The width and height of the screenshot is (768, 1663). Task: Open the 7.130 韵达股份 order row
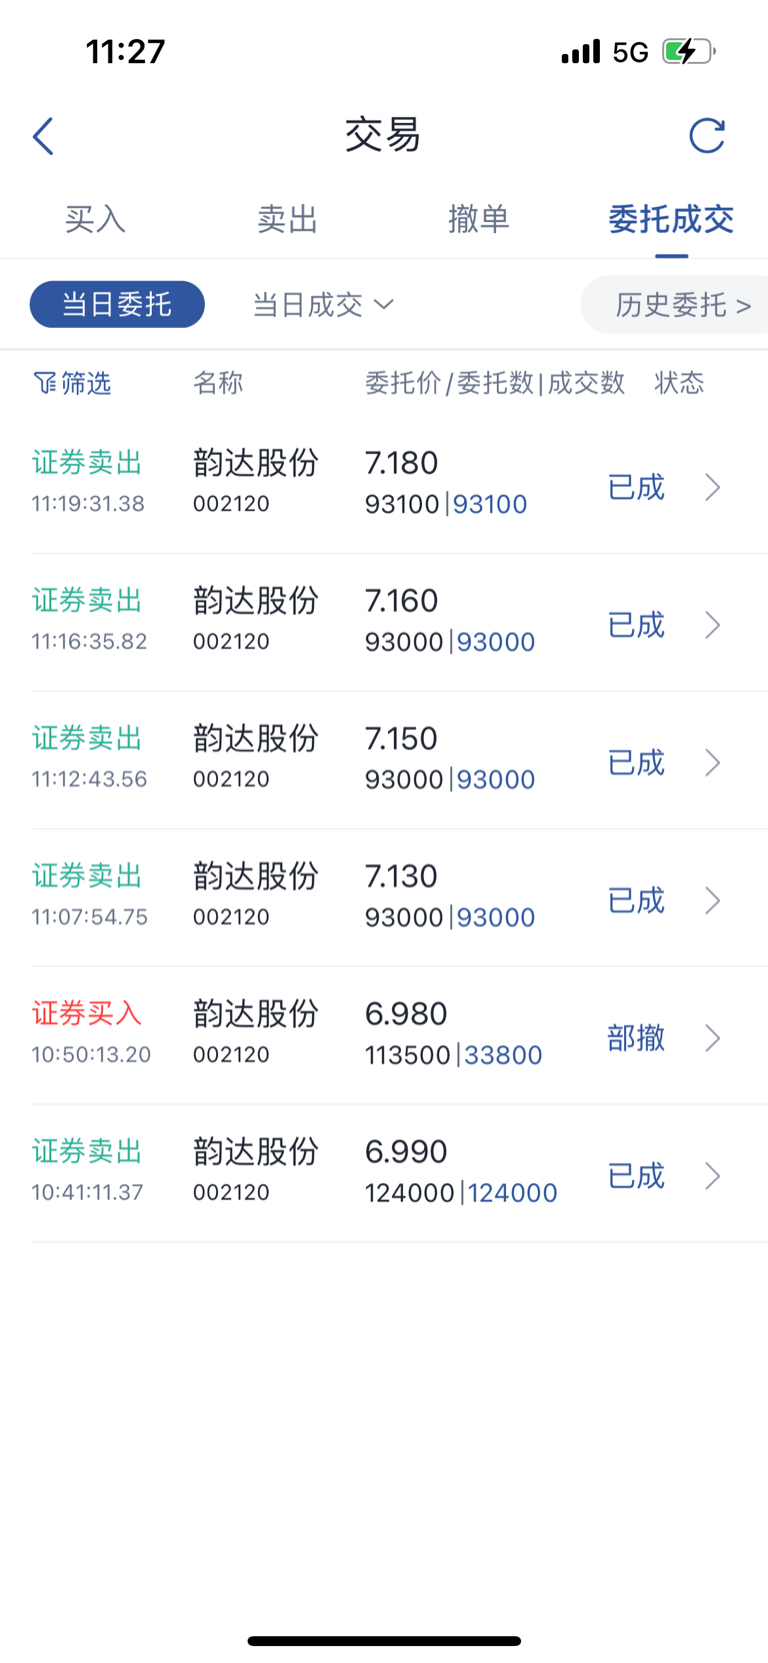[x=400, y=897]
